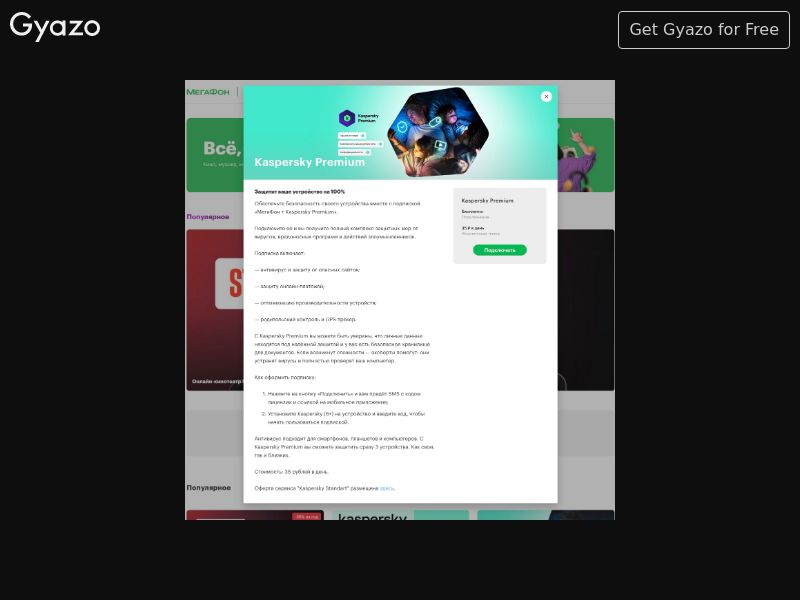
Task: Click the 'Стоимость: 35 рублей в день' line
Action: (x=291, y=472)
